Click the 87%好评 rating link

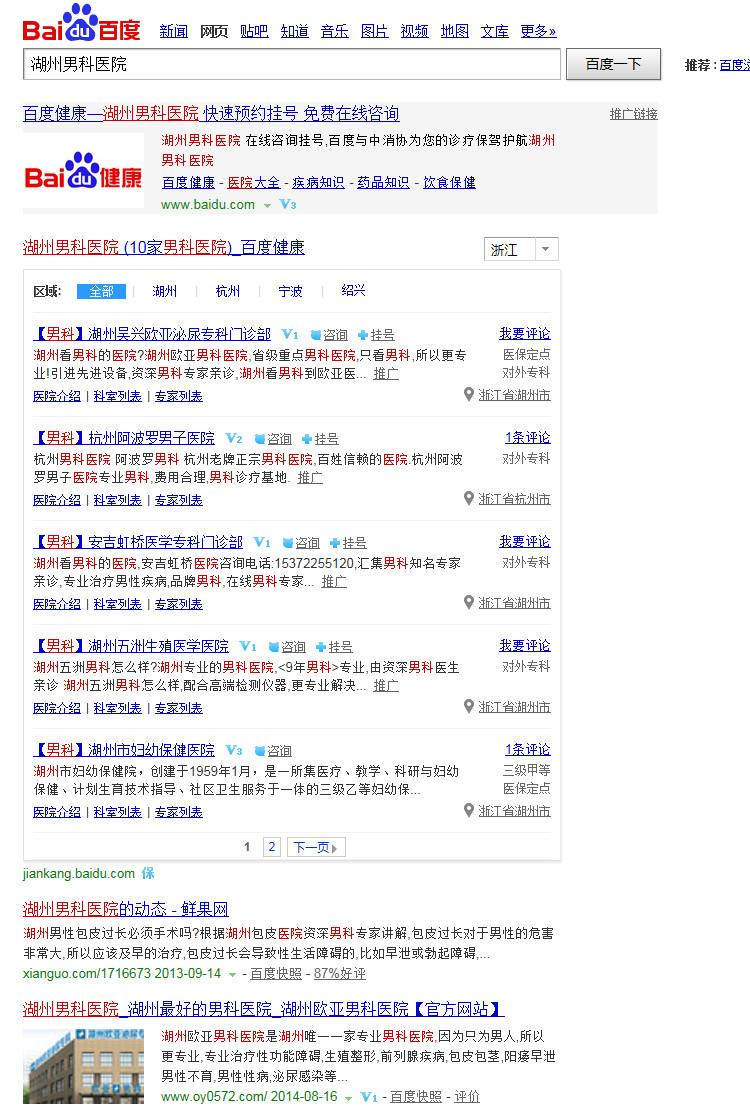[340, 974]
